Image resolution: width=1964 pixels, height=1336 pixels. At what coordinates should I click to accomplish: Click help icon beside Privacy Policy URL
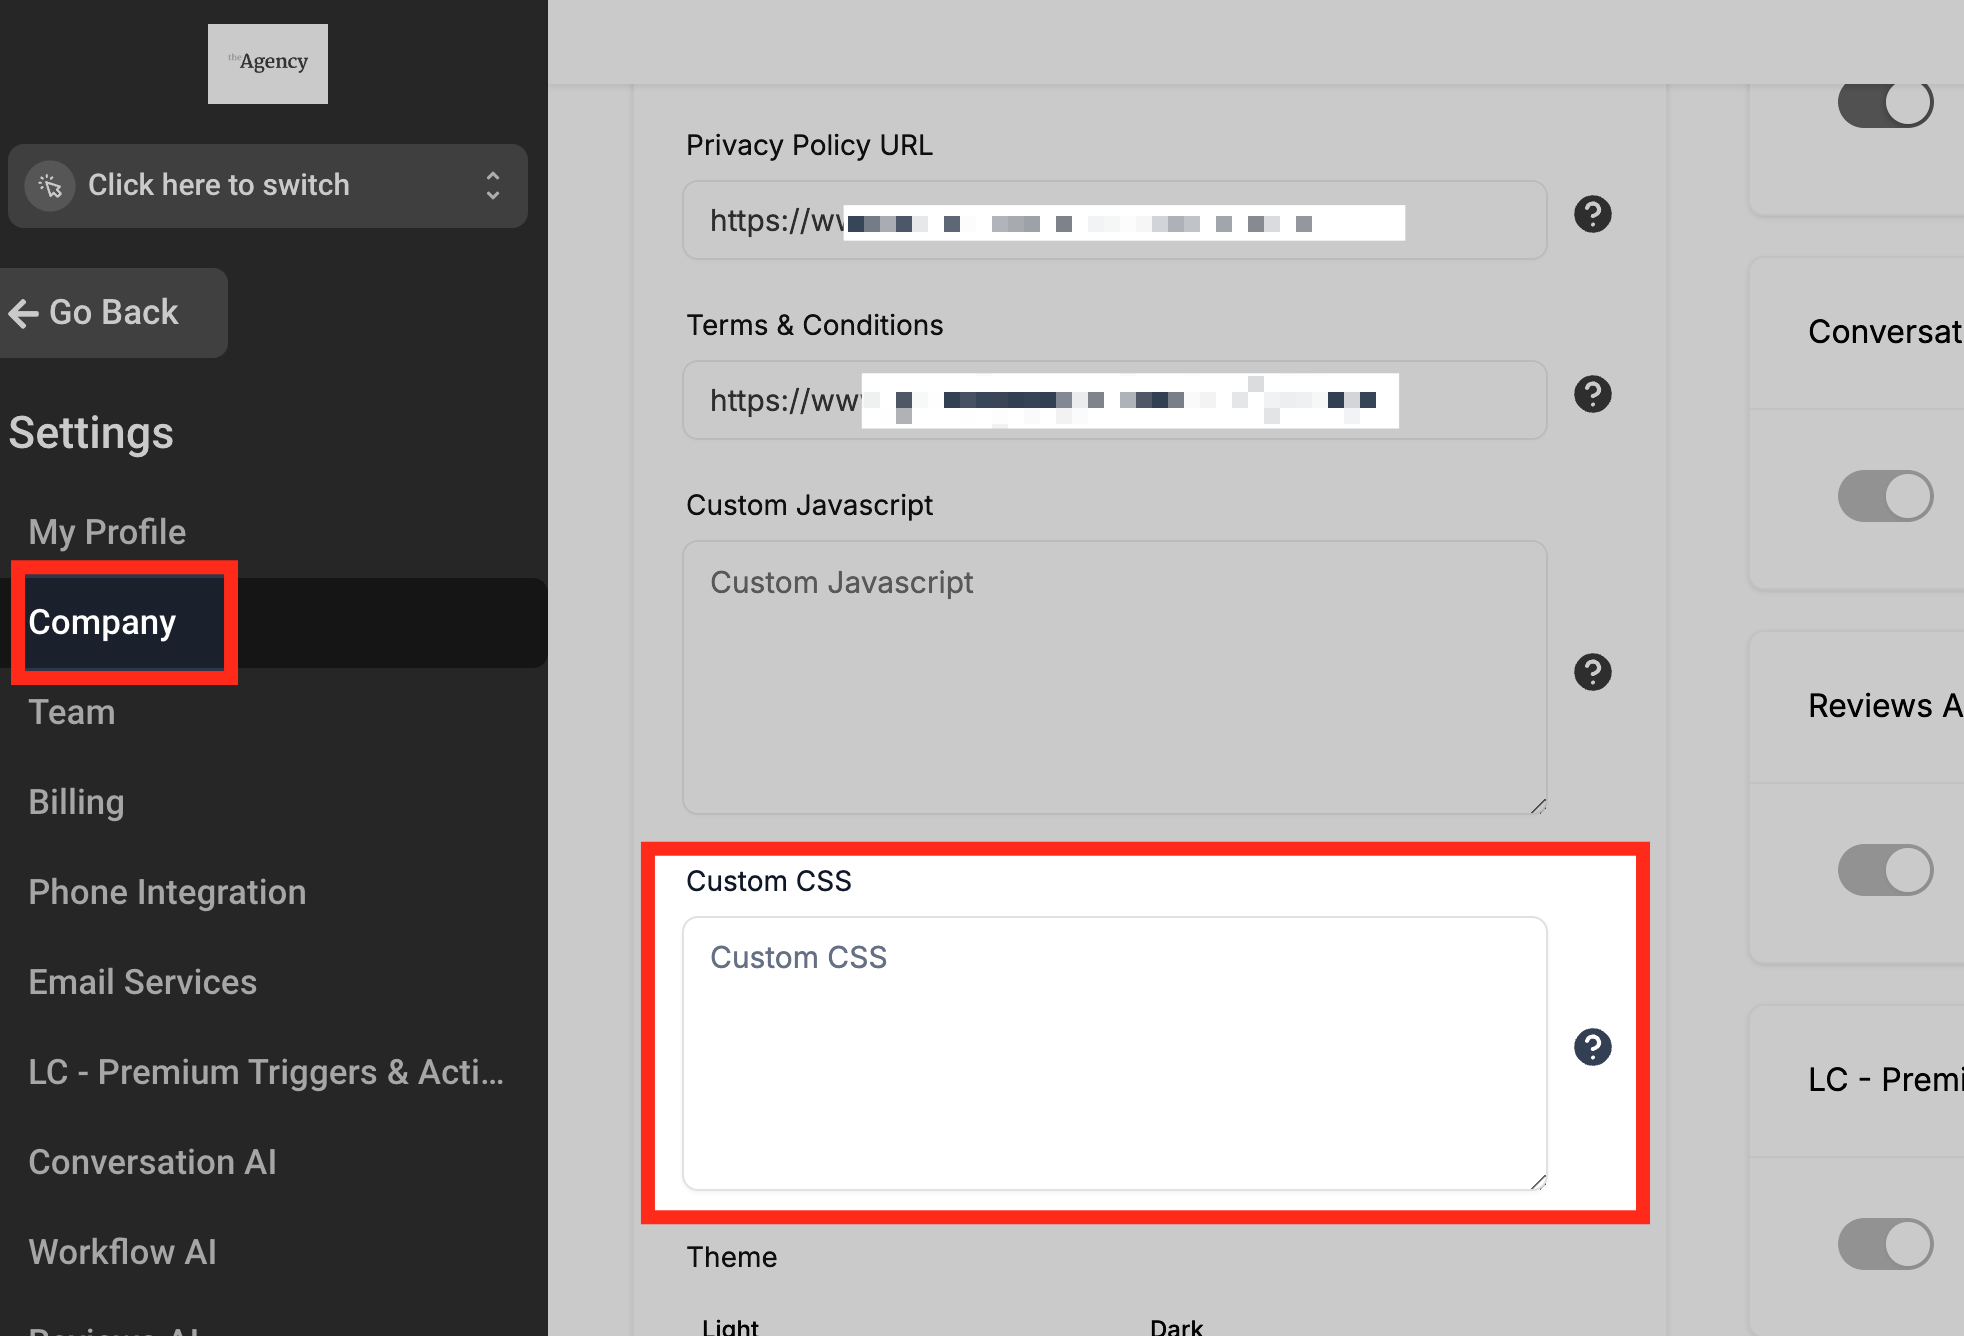click(1592, 214)
